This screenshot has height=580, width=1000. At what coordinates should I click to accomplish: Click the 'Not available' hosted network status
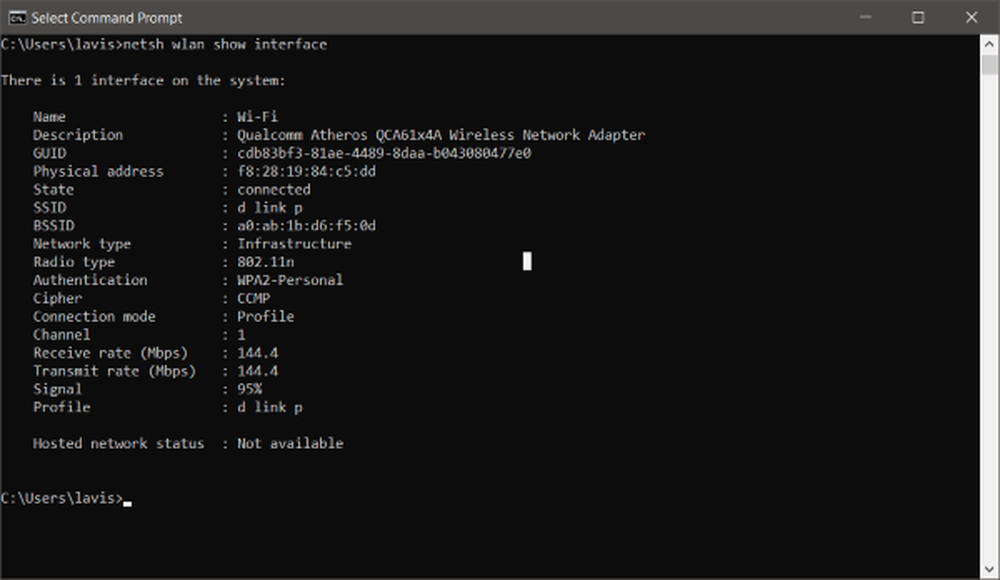pyautogui.click(x=290, y=443)
